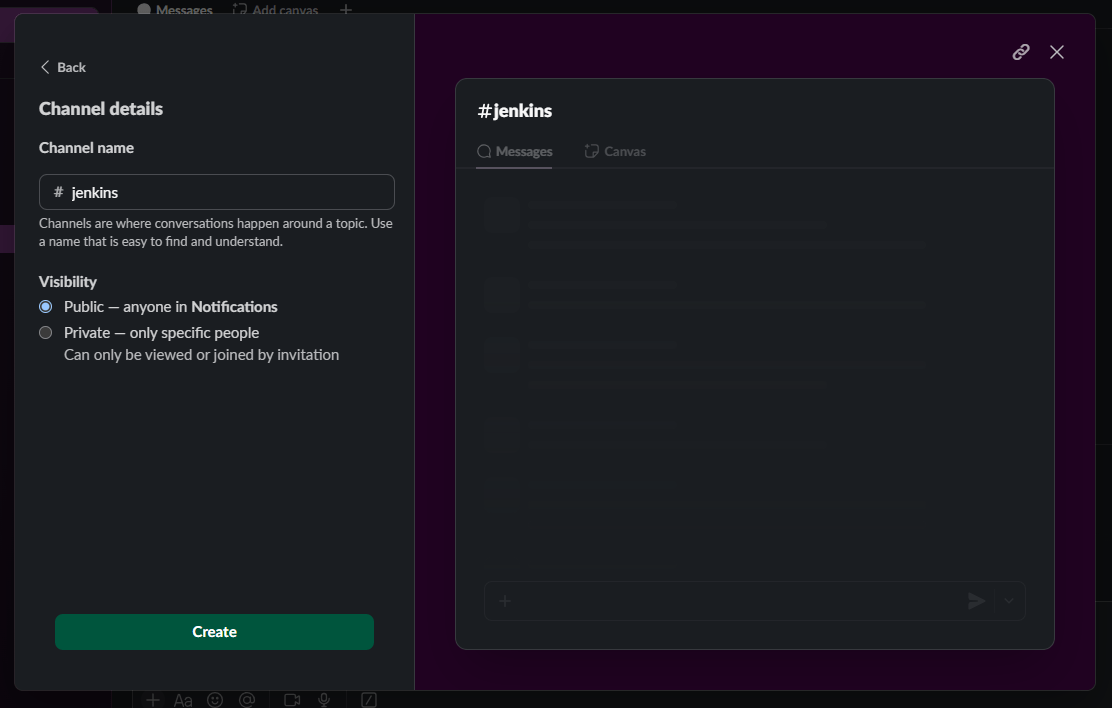Click the send arrow in preview composer
1112x708 pixels.
pyautogui.click(x=976, y=601)
